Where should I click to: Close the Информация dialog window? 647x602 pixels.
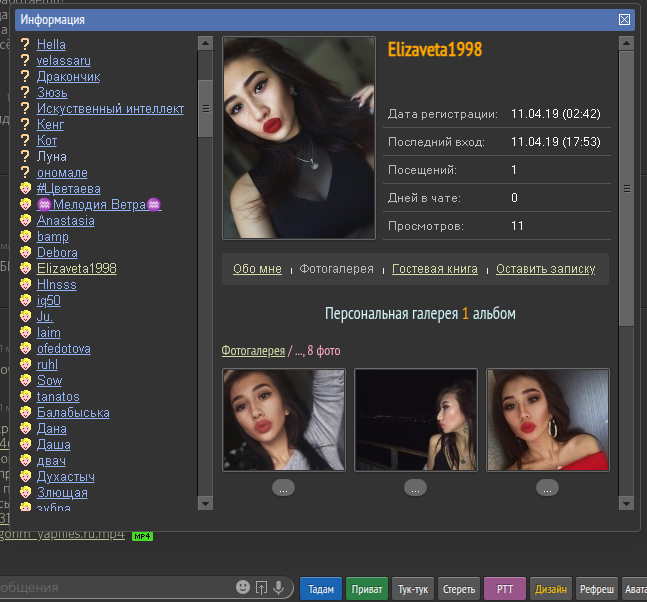(624, 20)
